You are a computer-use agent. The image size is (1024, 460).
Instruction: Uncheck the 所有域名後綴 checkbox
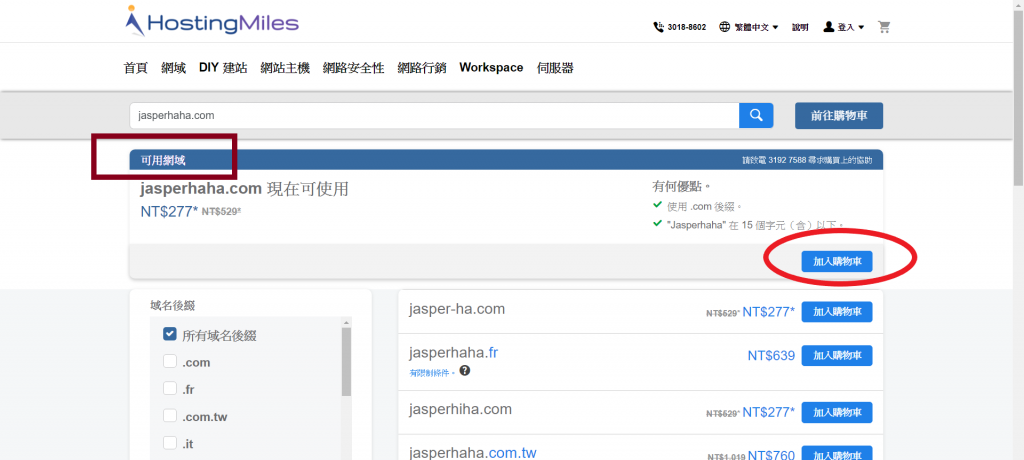click(170, 335)
